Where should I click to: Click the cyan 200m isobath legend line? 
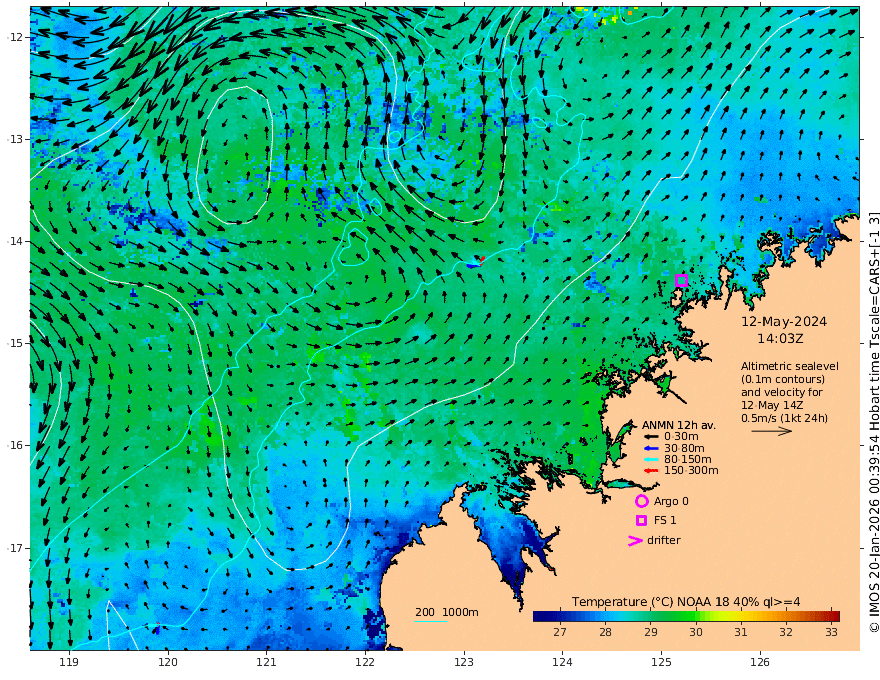(431, 621)
